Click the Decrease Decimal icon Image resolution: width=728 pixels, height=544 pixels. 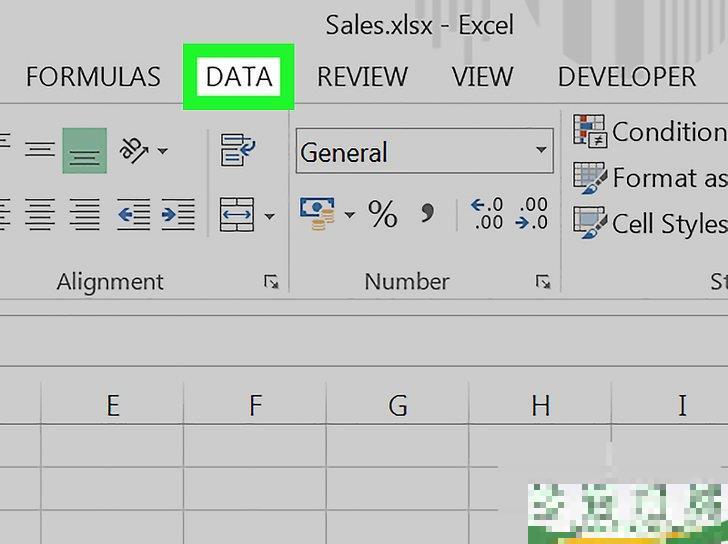tap(531, 214)
